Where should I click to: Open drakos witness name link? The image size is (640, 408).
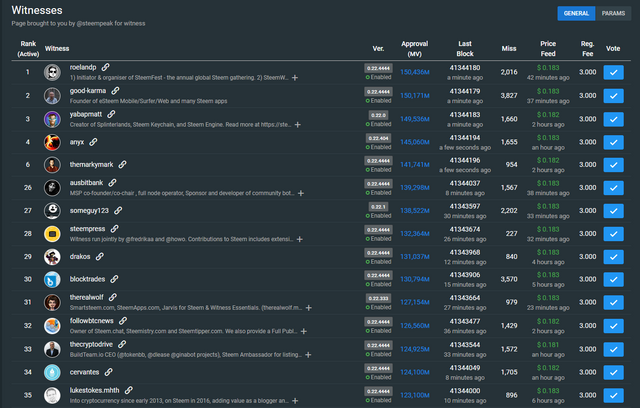pos(80,256)
